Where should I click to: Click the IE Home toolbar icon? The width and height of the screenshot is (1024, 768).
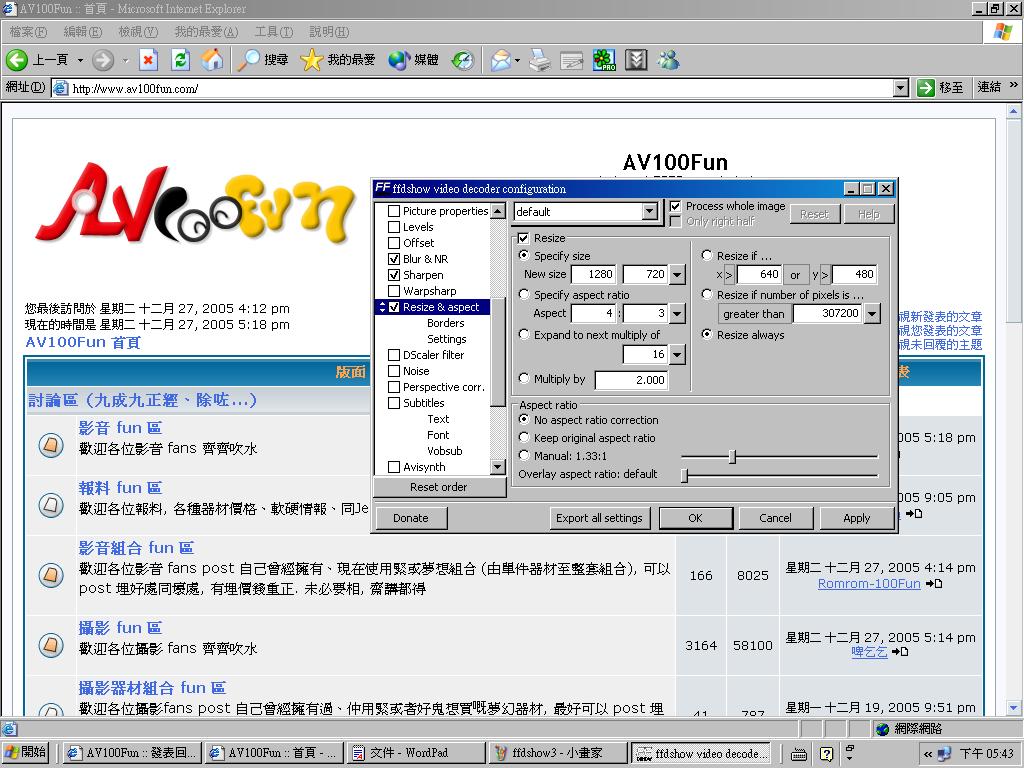pyautogui.click(x=212, y=60)
